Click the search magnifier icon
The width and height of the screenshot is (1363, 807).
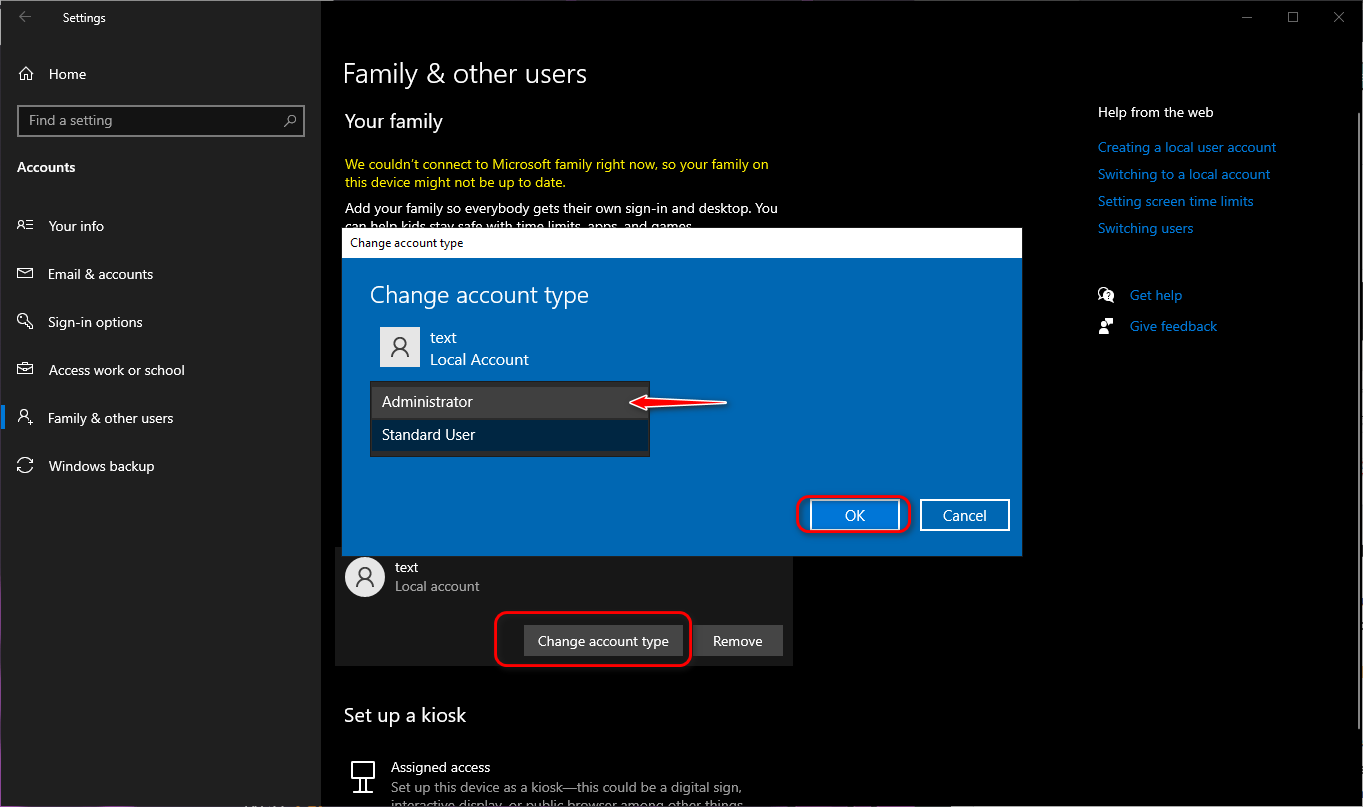click(x=290, y=121)
